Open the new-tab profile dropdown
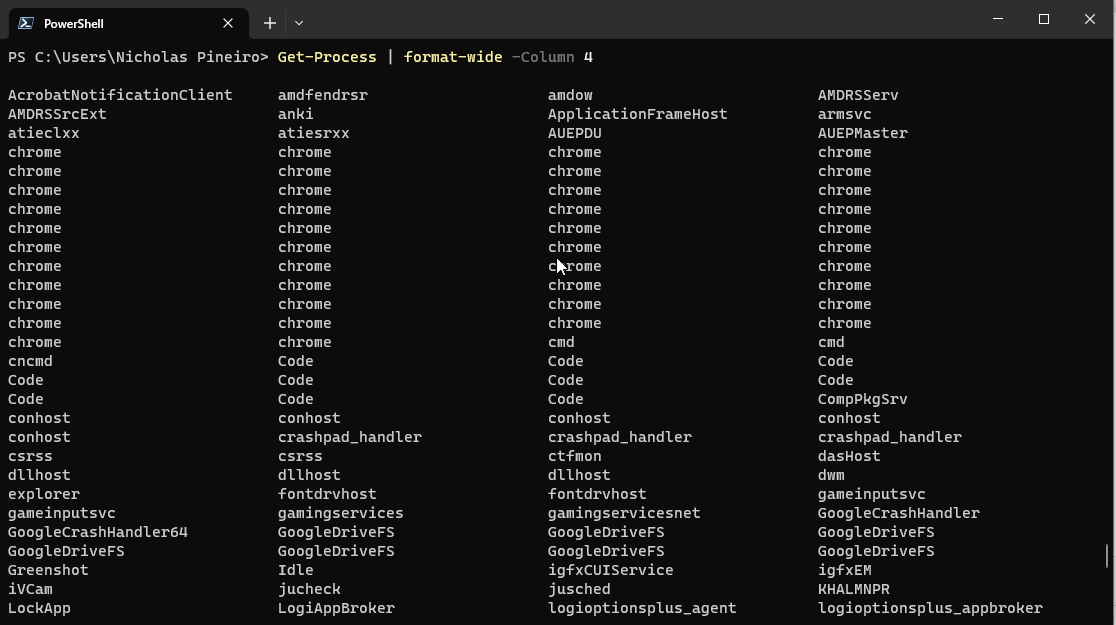Image resolution: width=1116 pixels, height=625 pixels. pos(299,23)
